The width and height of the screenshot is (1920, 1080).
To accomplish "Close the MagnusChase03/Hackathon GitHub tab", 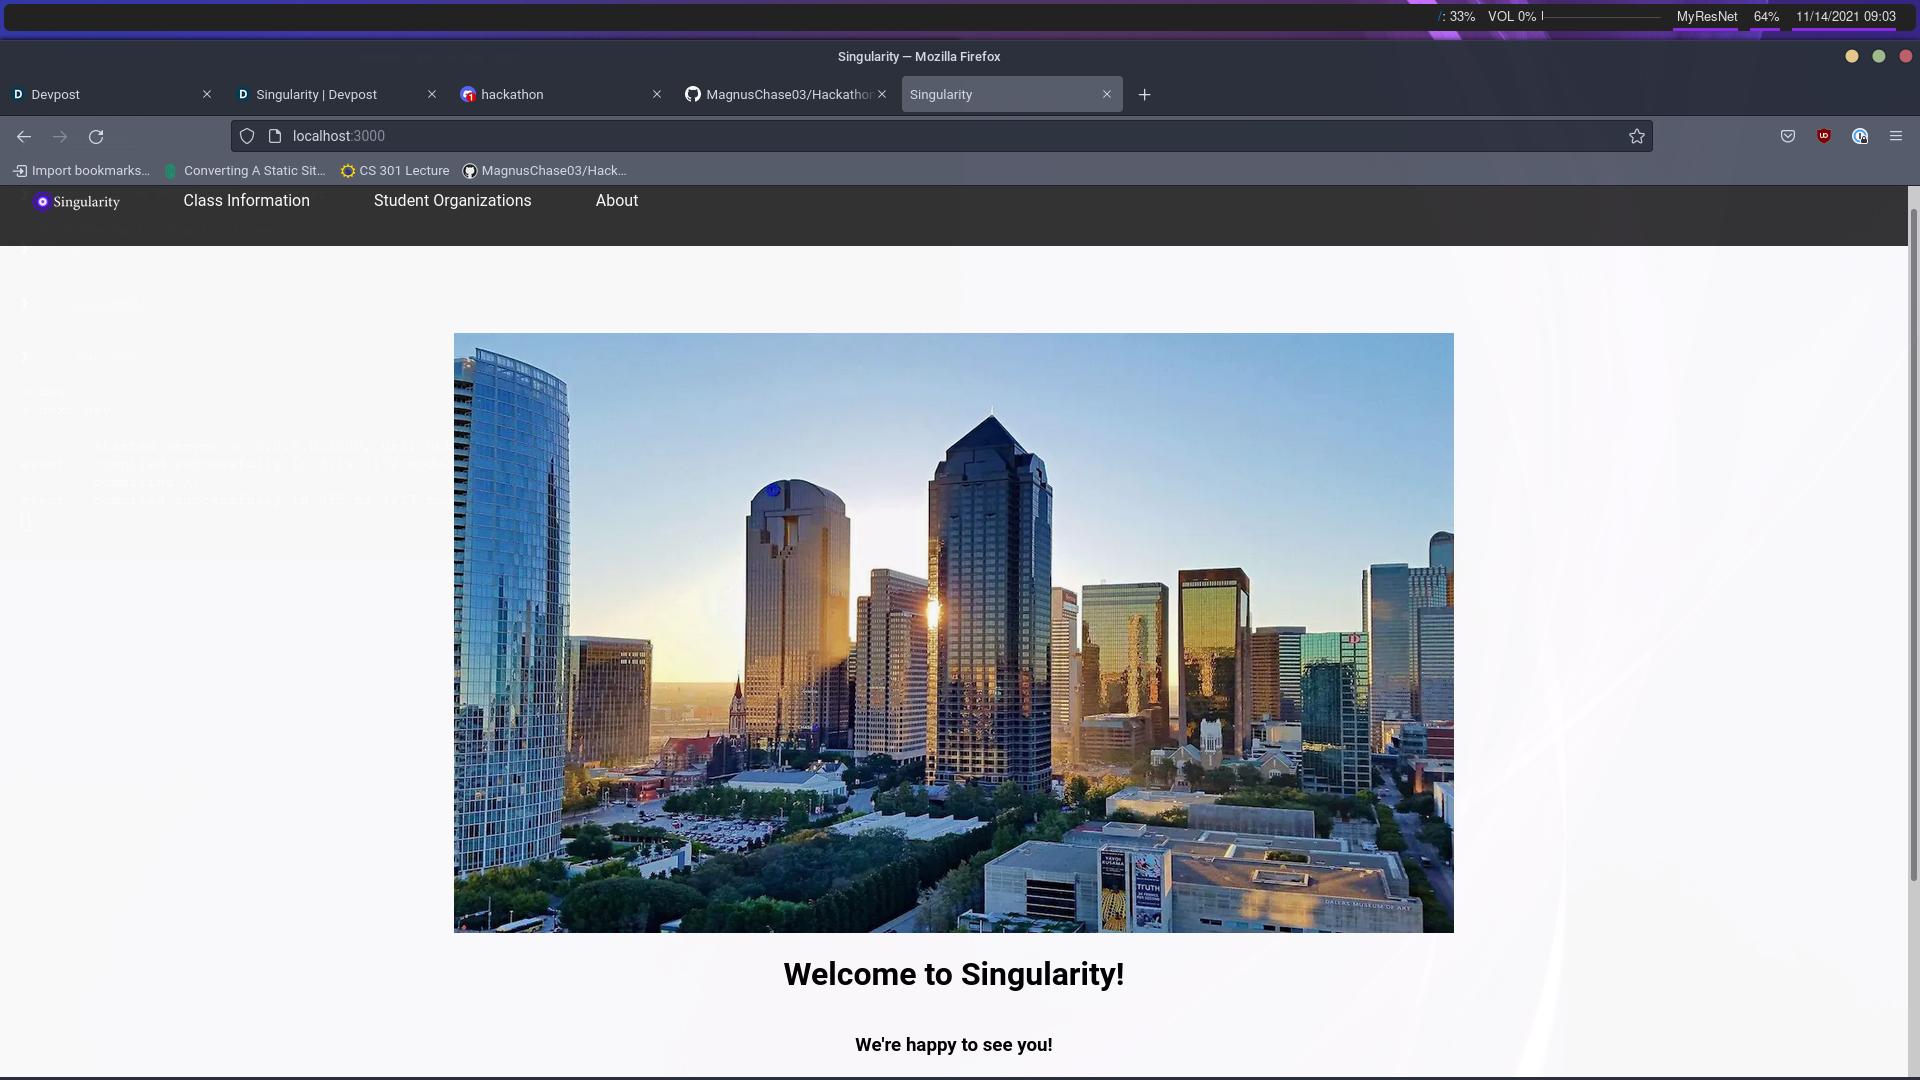I will (x=882, y=95).
